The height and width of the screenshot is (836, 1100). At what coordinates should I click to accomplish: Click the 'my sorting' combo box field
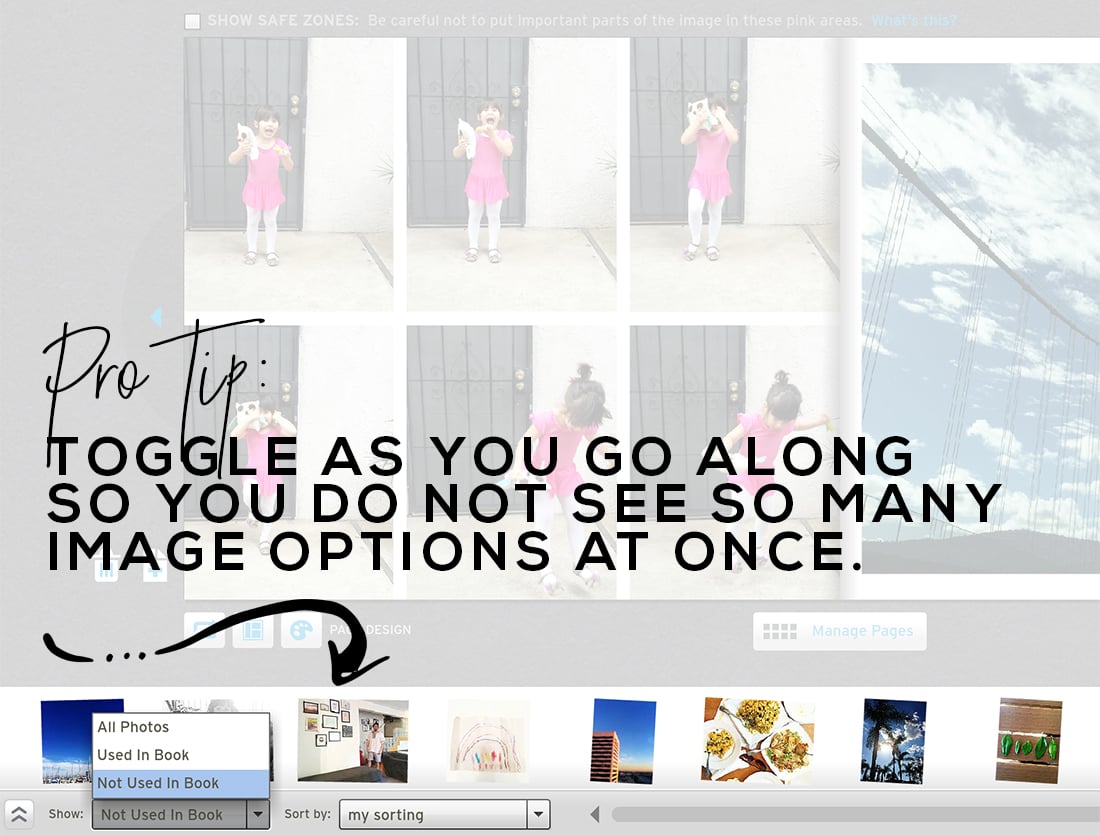click(434, 814)
